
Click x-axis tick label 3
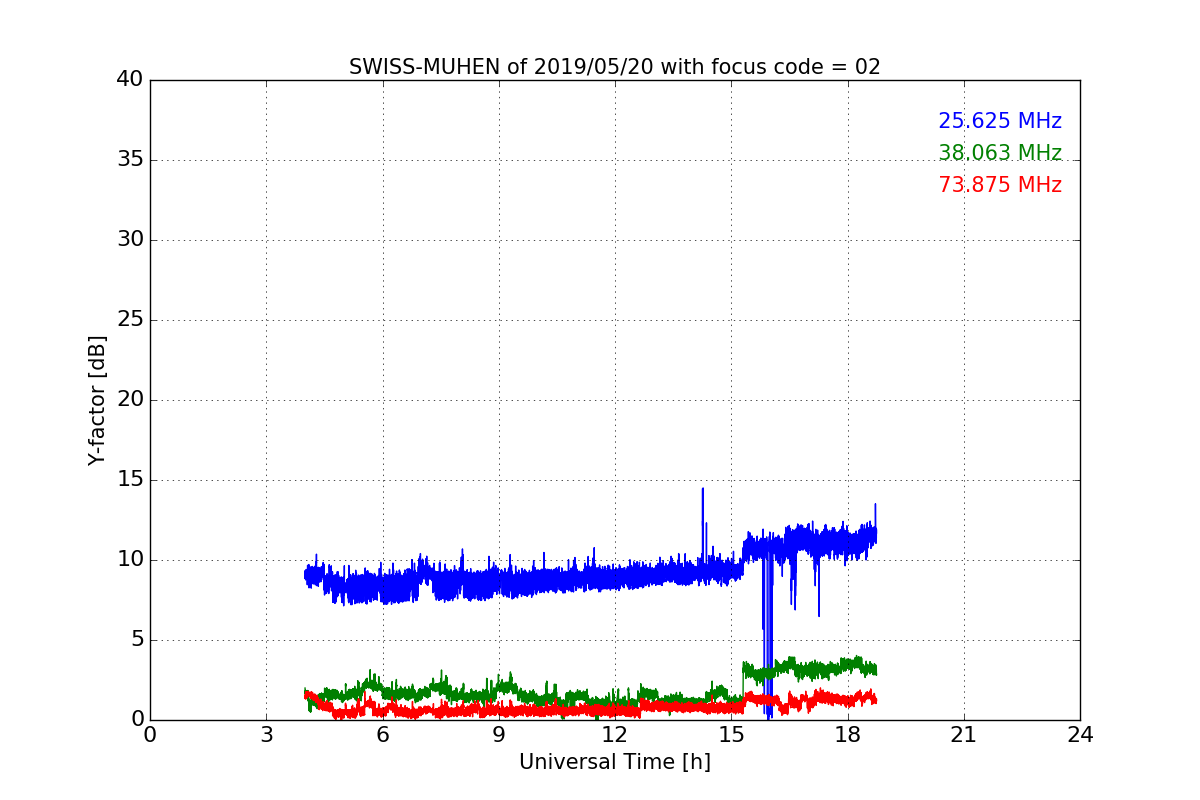coord(266,734)
